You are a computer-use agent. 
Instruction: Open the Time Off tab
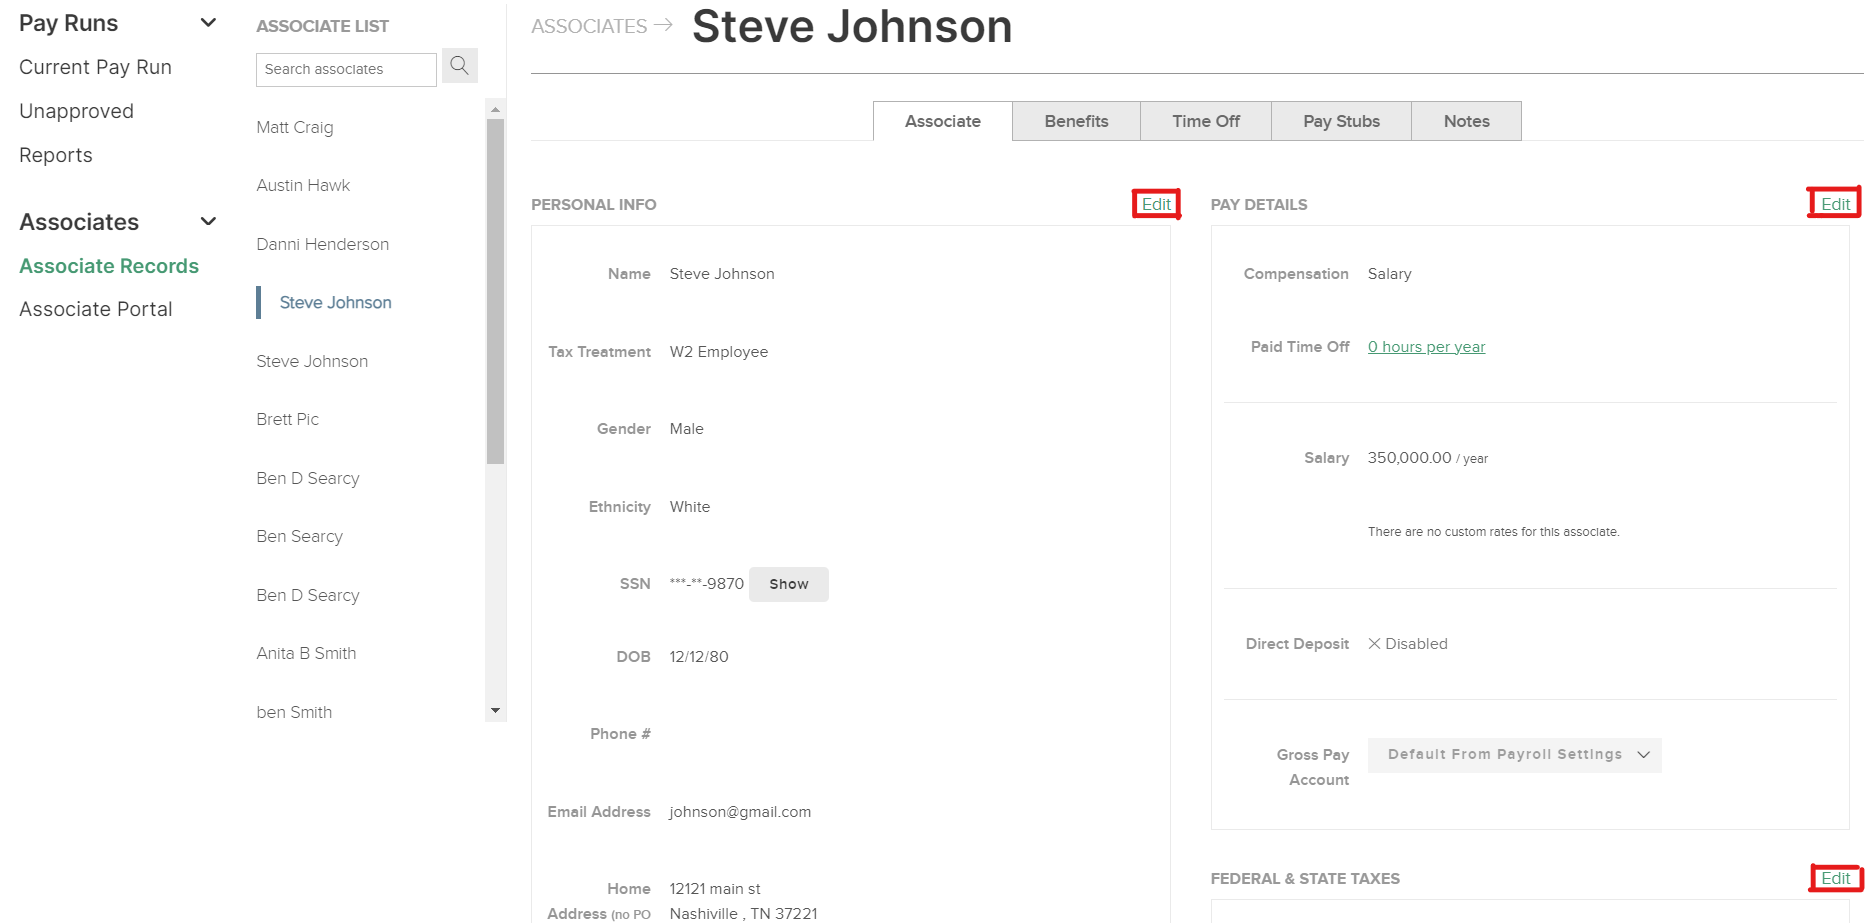click(1205, 120)
